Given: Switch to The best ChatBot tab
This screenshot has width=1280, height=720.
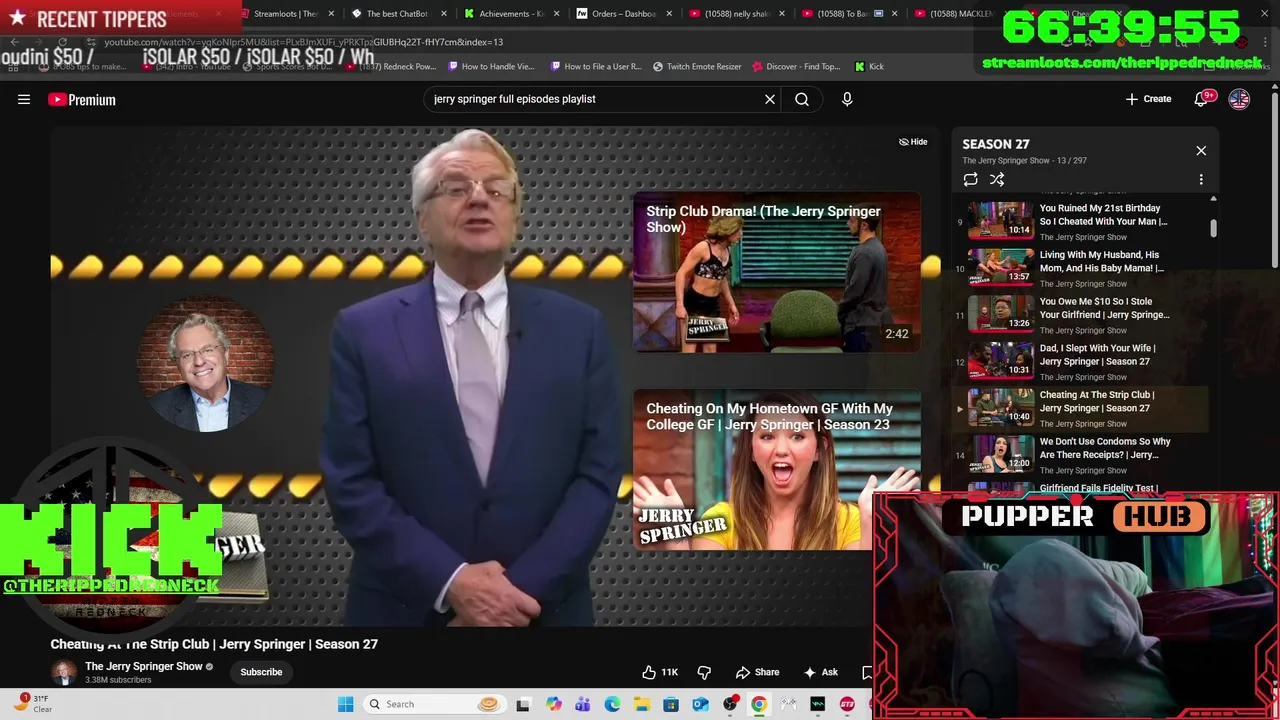Looking at the screenshot, I should pyautogui.click(x=396, y=14).
